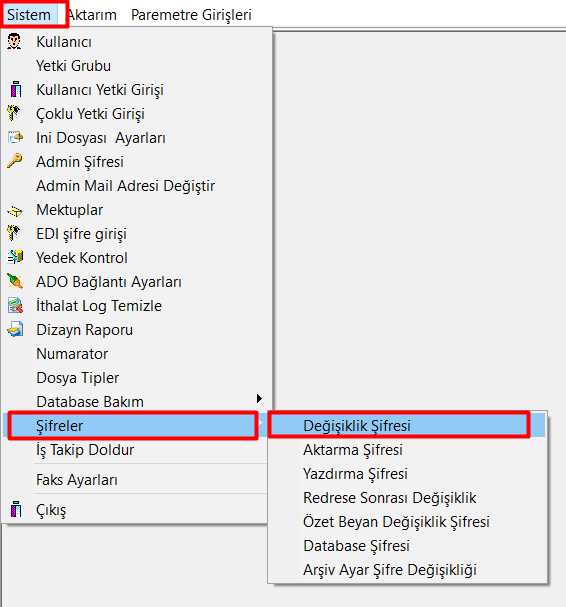
Task: Open the Sistem menu
Action: click(x=29, y=15)
